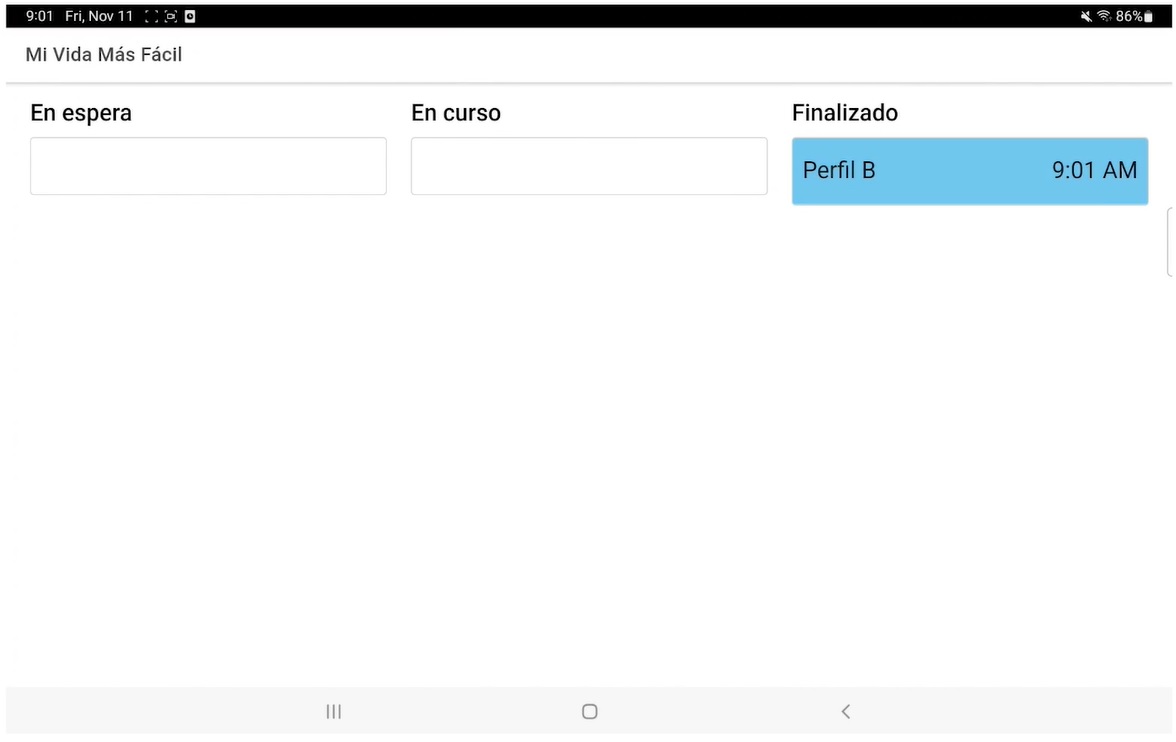1176x742 pixels.
Task: Click the empty En espera box
Action: (x=208, y=166)
